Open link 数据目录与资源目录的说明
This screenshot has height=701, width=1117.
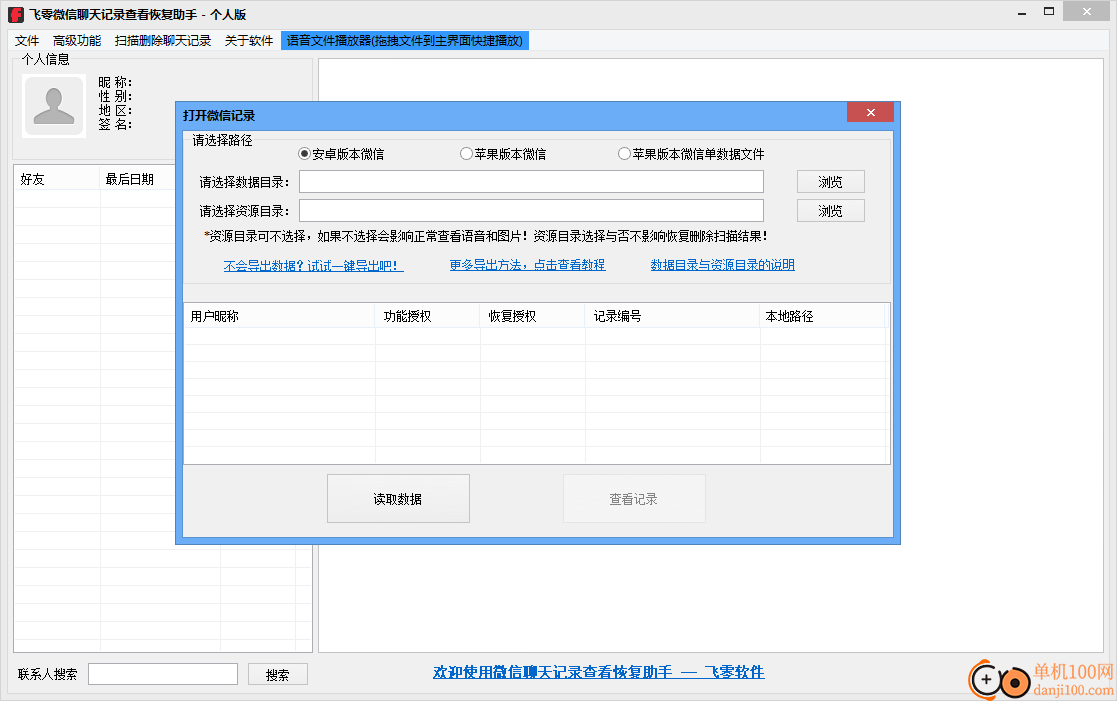tap(722, 265)
